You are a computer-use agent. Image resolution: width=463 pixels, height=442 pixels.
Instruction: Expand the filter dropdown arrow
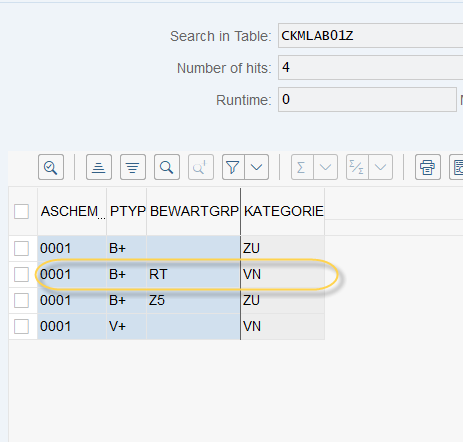pyautogui.click(x=257, y=167)
